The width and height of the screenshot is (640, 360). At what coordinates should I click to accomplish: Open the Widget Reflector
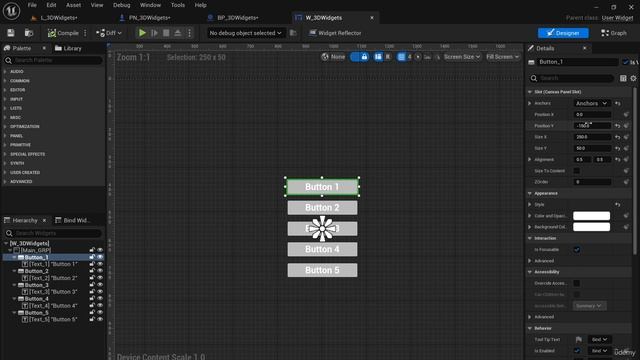335,33
